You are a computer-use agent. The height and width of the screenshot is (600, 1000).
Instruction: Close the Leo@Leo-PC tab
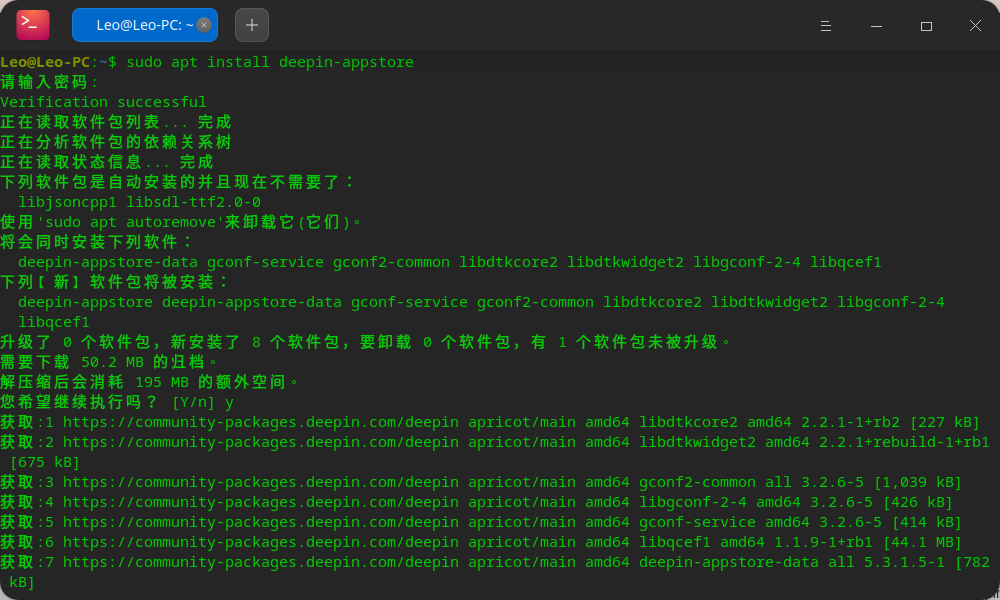click(204, 25)
